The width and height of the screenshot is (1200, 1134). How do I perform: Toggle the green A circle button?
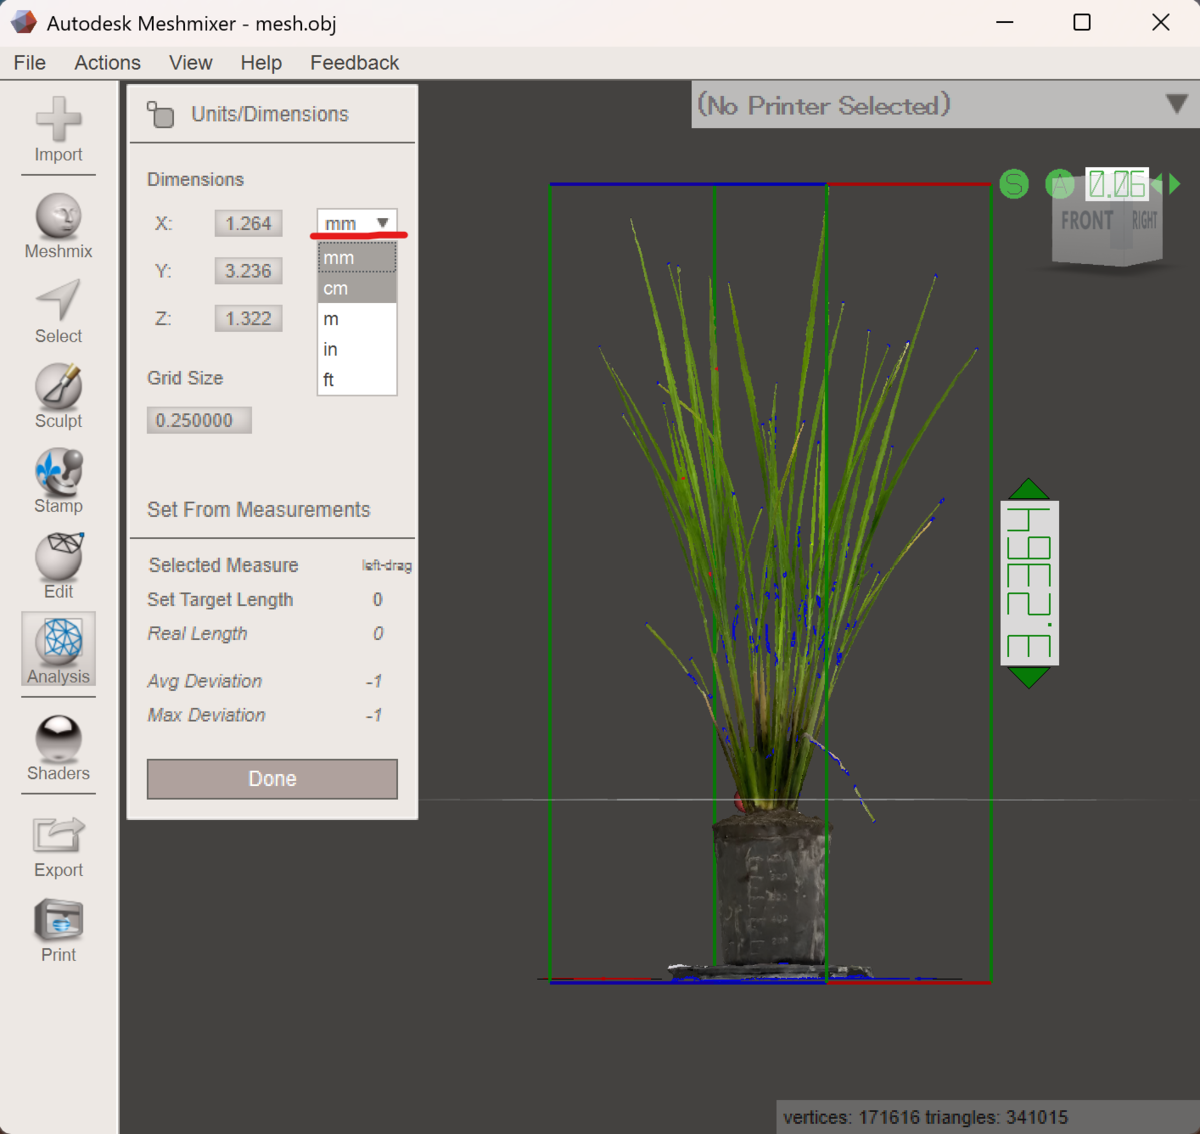coord(1059,184)
